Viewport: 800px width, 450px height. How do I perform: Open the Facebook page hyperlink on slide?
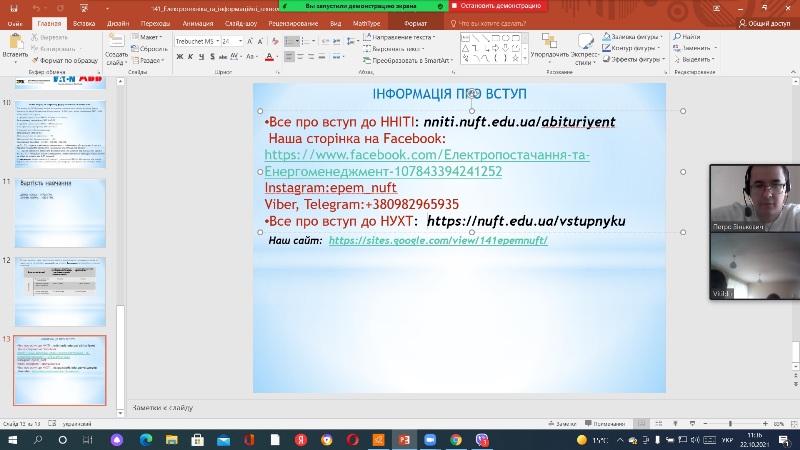427,163
